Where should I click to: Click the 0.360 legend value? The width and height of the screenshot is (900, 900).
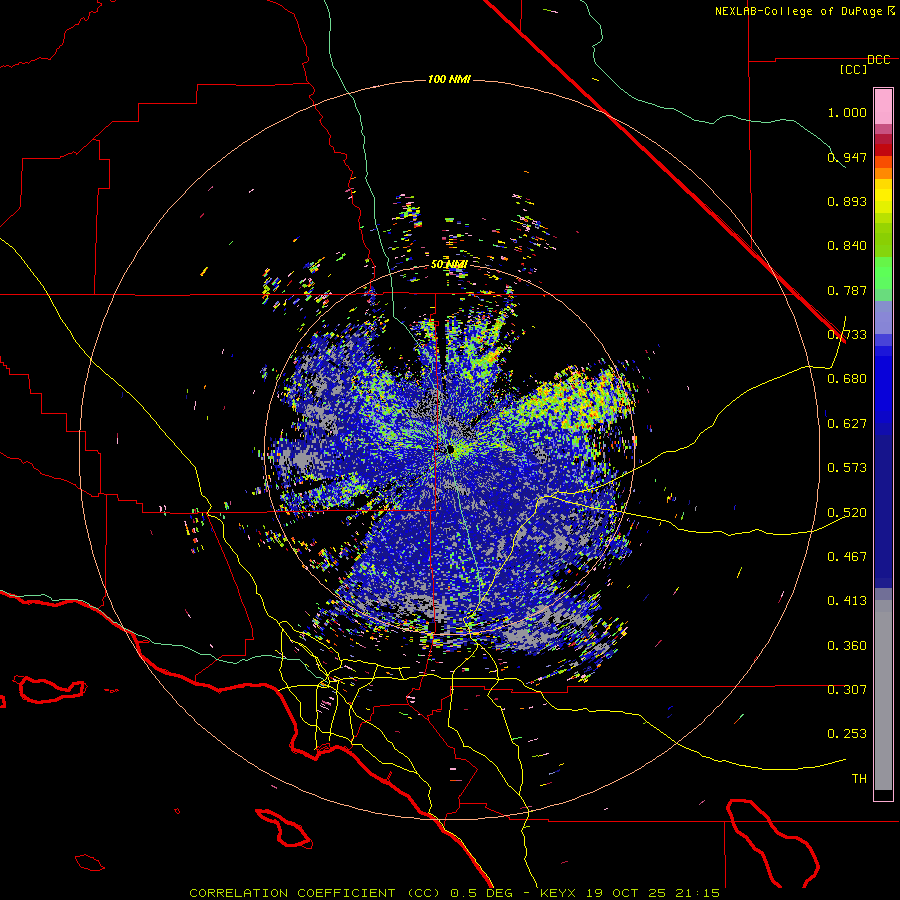click(x=847, y=646)
